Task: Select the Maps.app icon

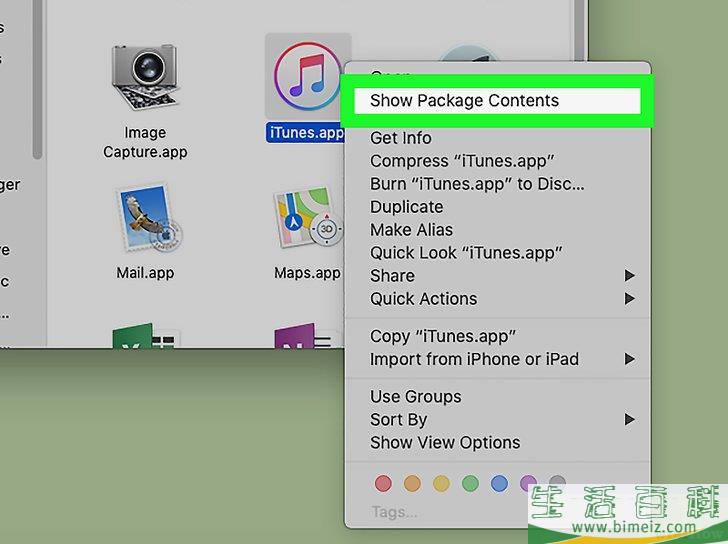Action: pos(308,218)
